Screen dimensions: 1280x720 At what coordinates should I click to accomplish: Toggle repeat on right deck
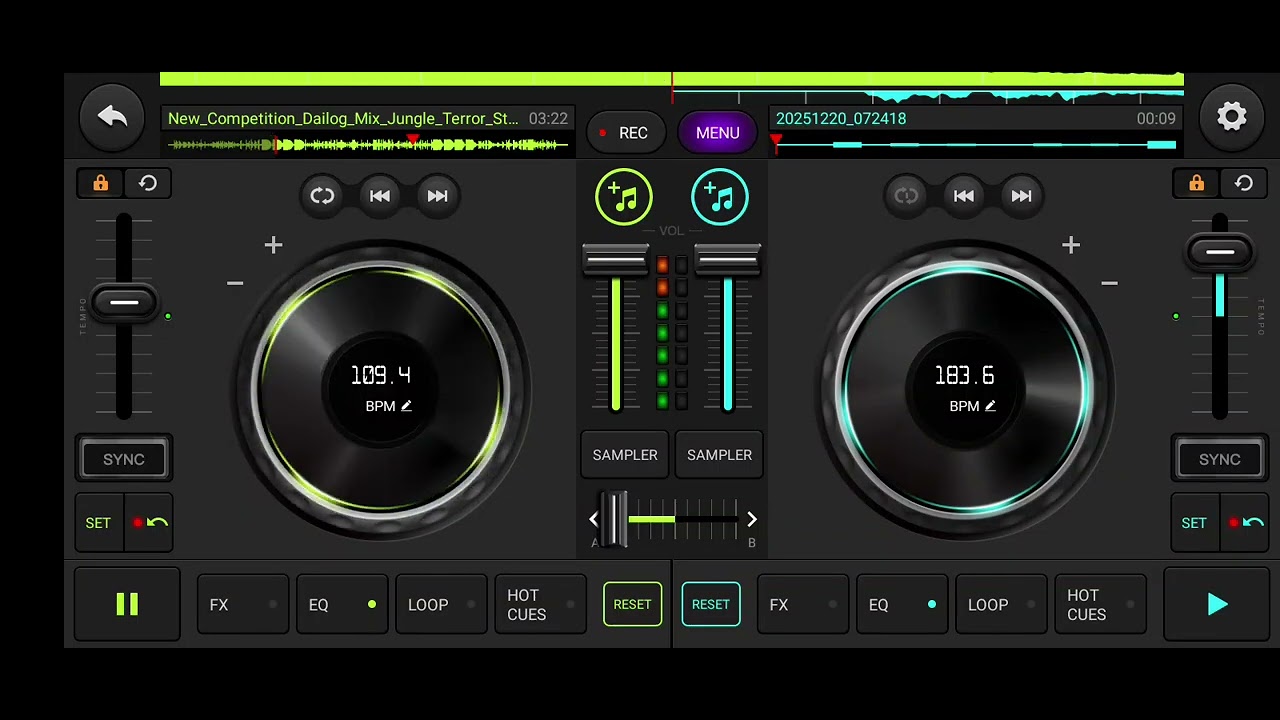(x=906, y=196)
